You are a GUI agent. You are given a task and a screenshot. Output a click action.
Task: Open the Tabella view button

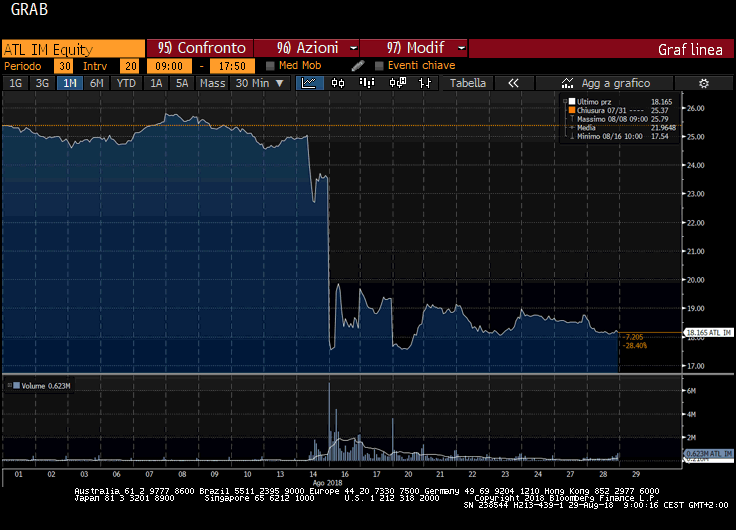[x=468, y=83]
